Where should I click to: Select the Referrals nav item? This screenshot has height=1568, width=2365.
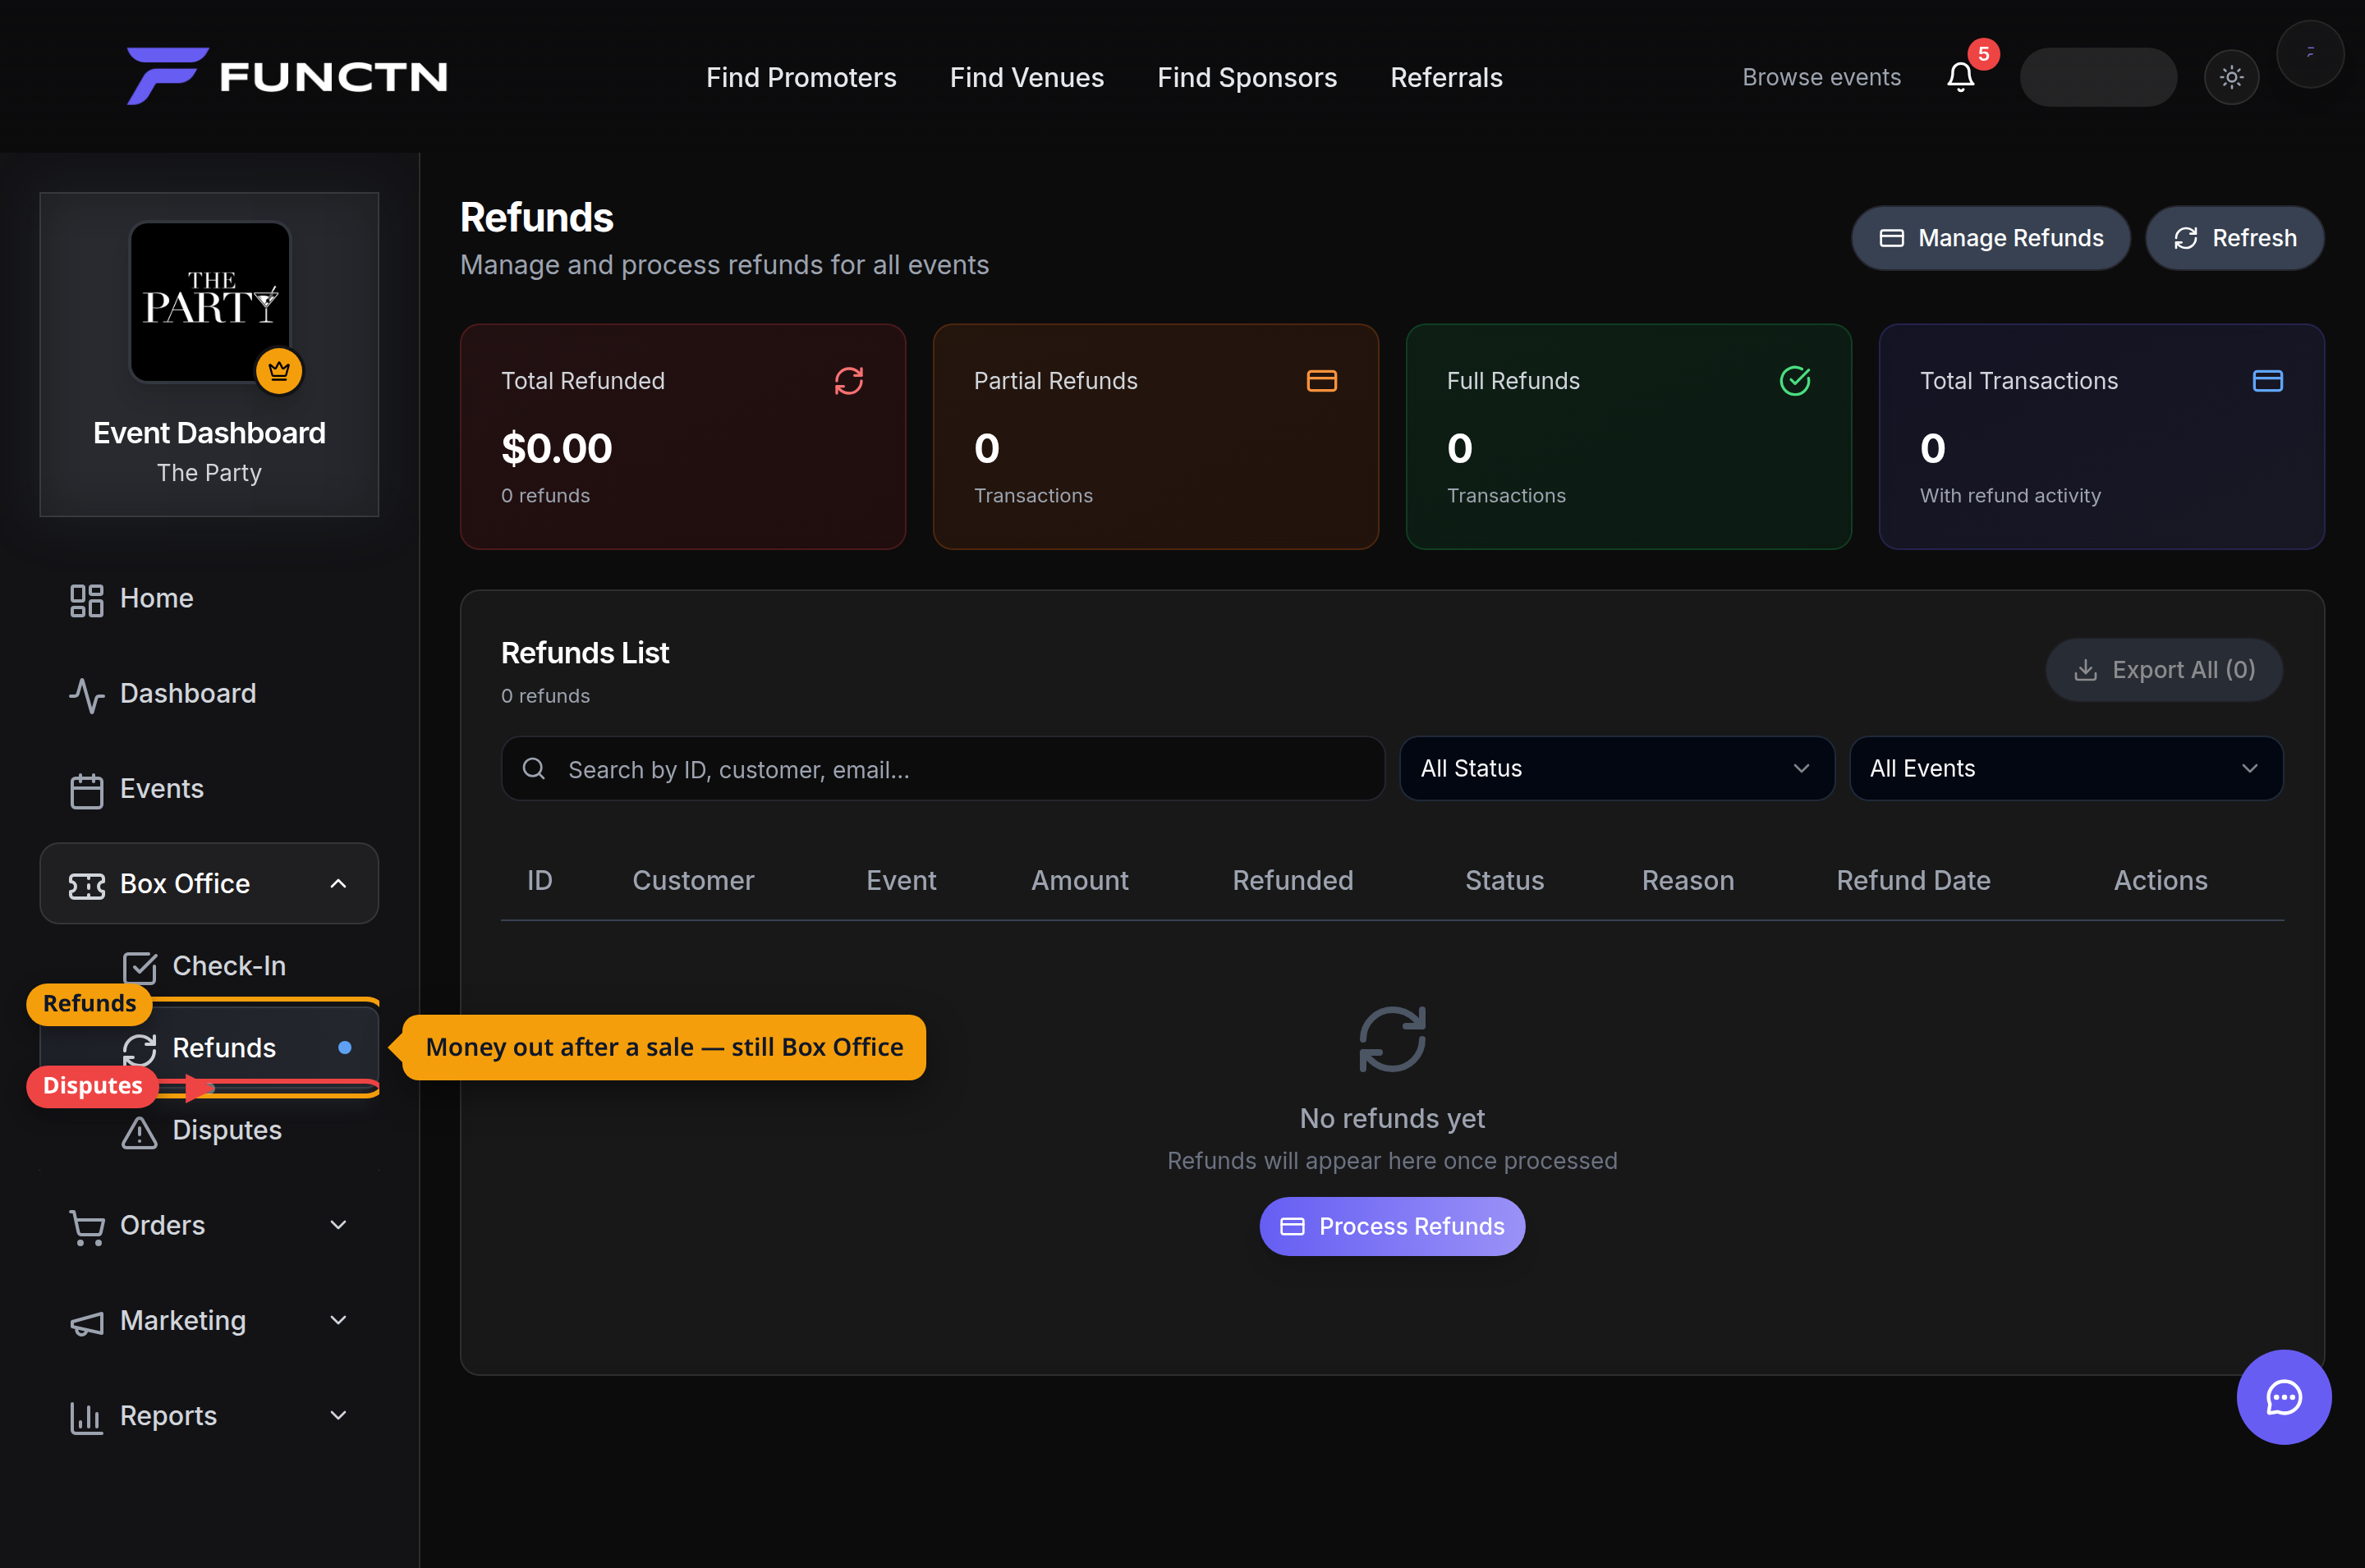[x=1446, y=77]
